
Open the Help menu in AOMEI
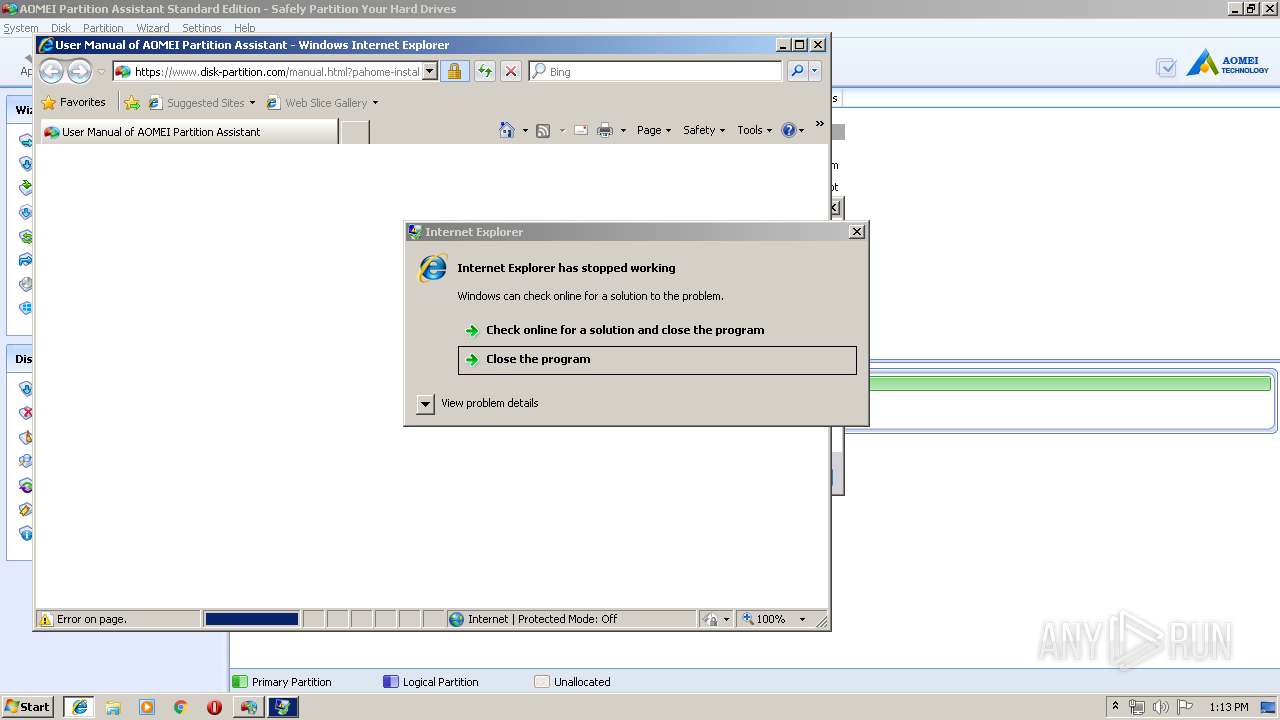[x=245, y=28]
